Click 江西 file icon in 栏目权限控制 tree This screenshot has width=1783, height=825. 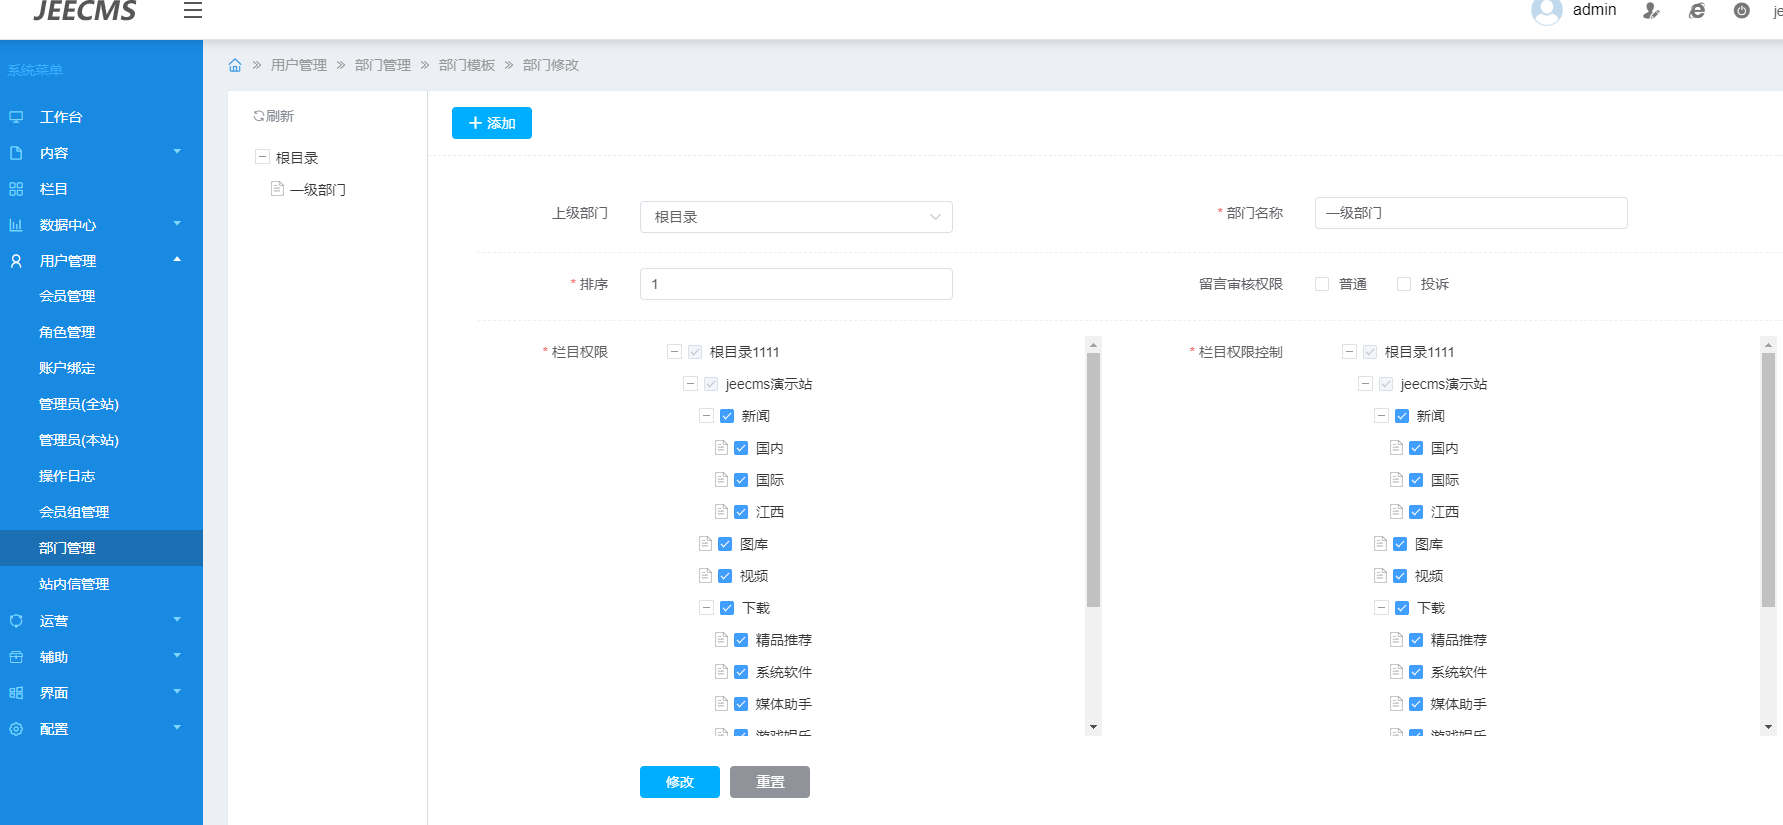[x=1396, y=511]
